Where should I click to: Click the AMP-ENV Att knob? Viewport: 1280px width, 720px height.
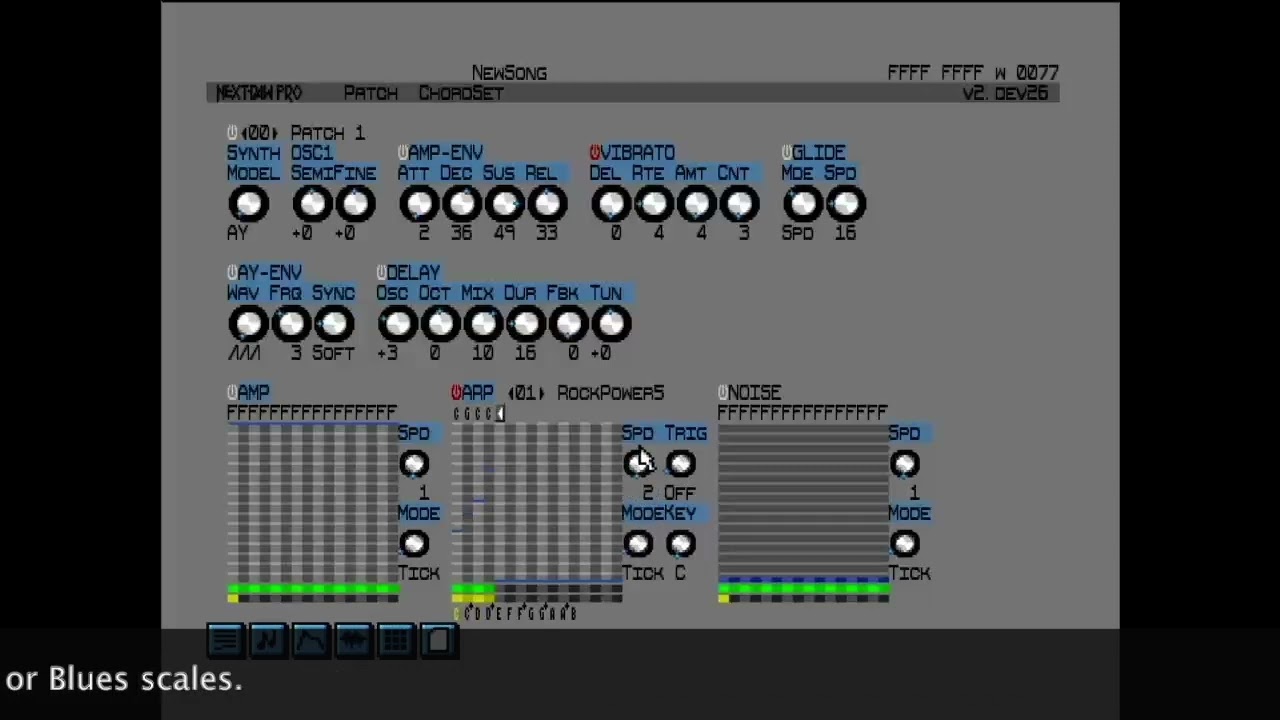(419, 204)
